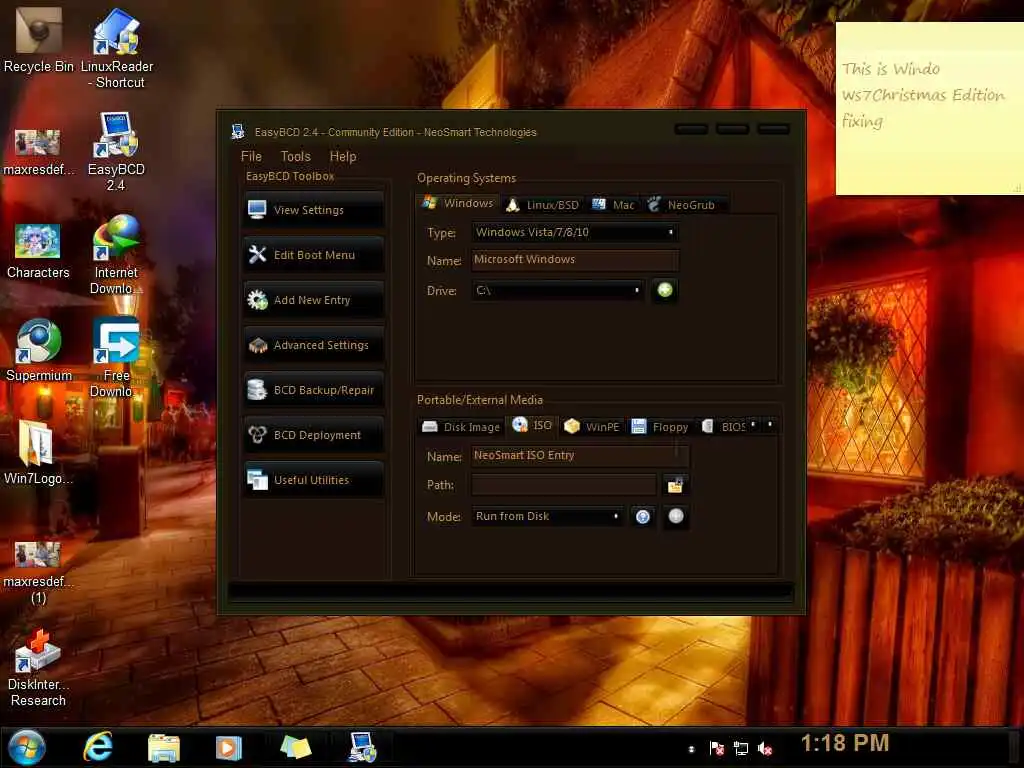
Task: Select Free Download Manager desktop icon
Action: (116, 357)
